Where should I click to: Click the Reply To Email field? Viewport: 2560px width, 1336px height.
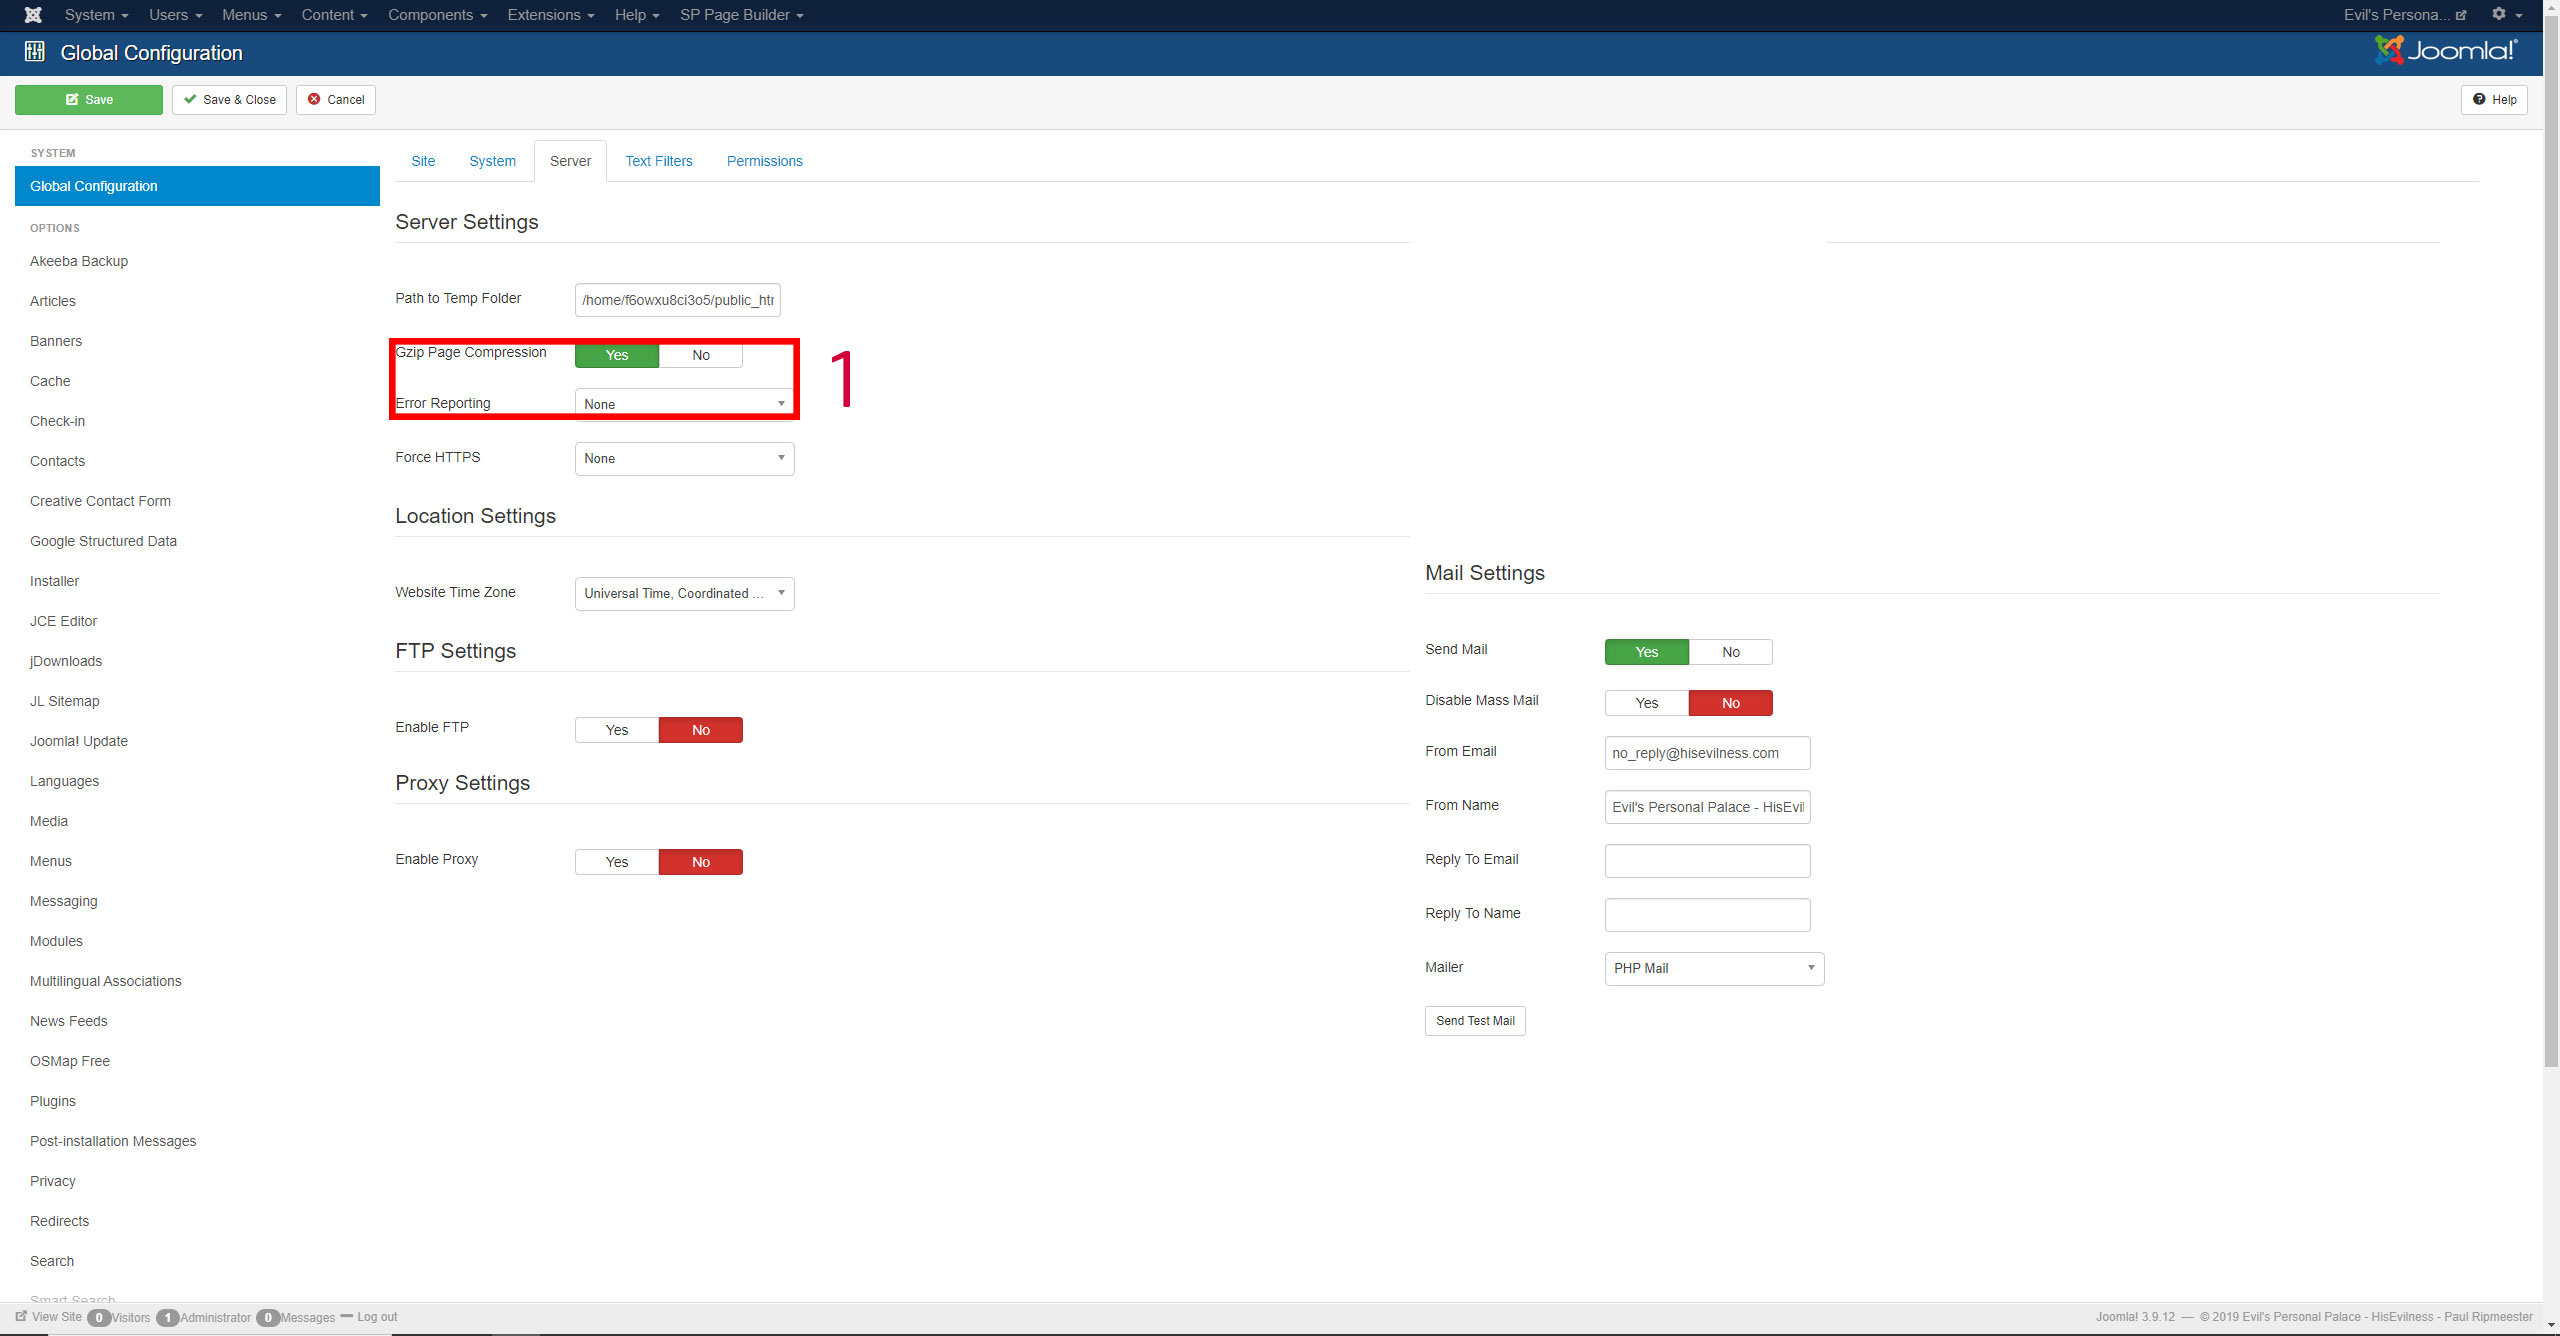tap(1708, 861)
